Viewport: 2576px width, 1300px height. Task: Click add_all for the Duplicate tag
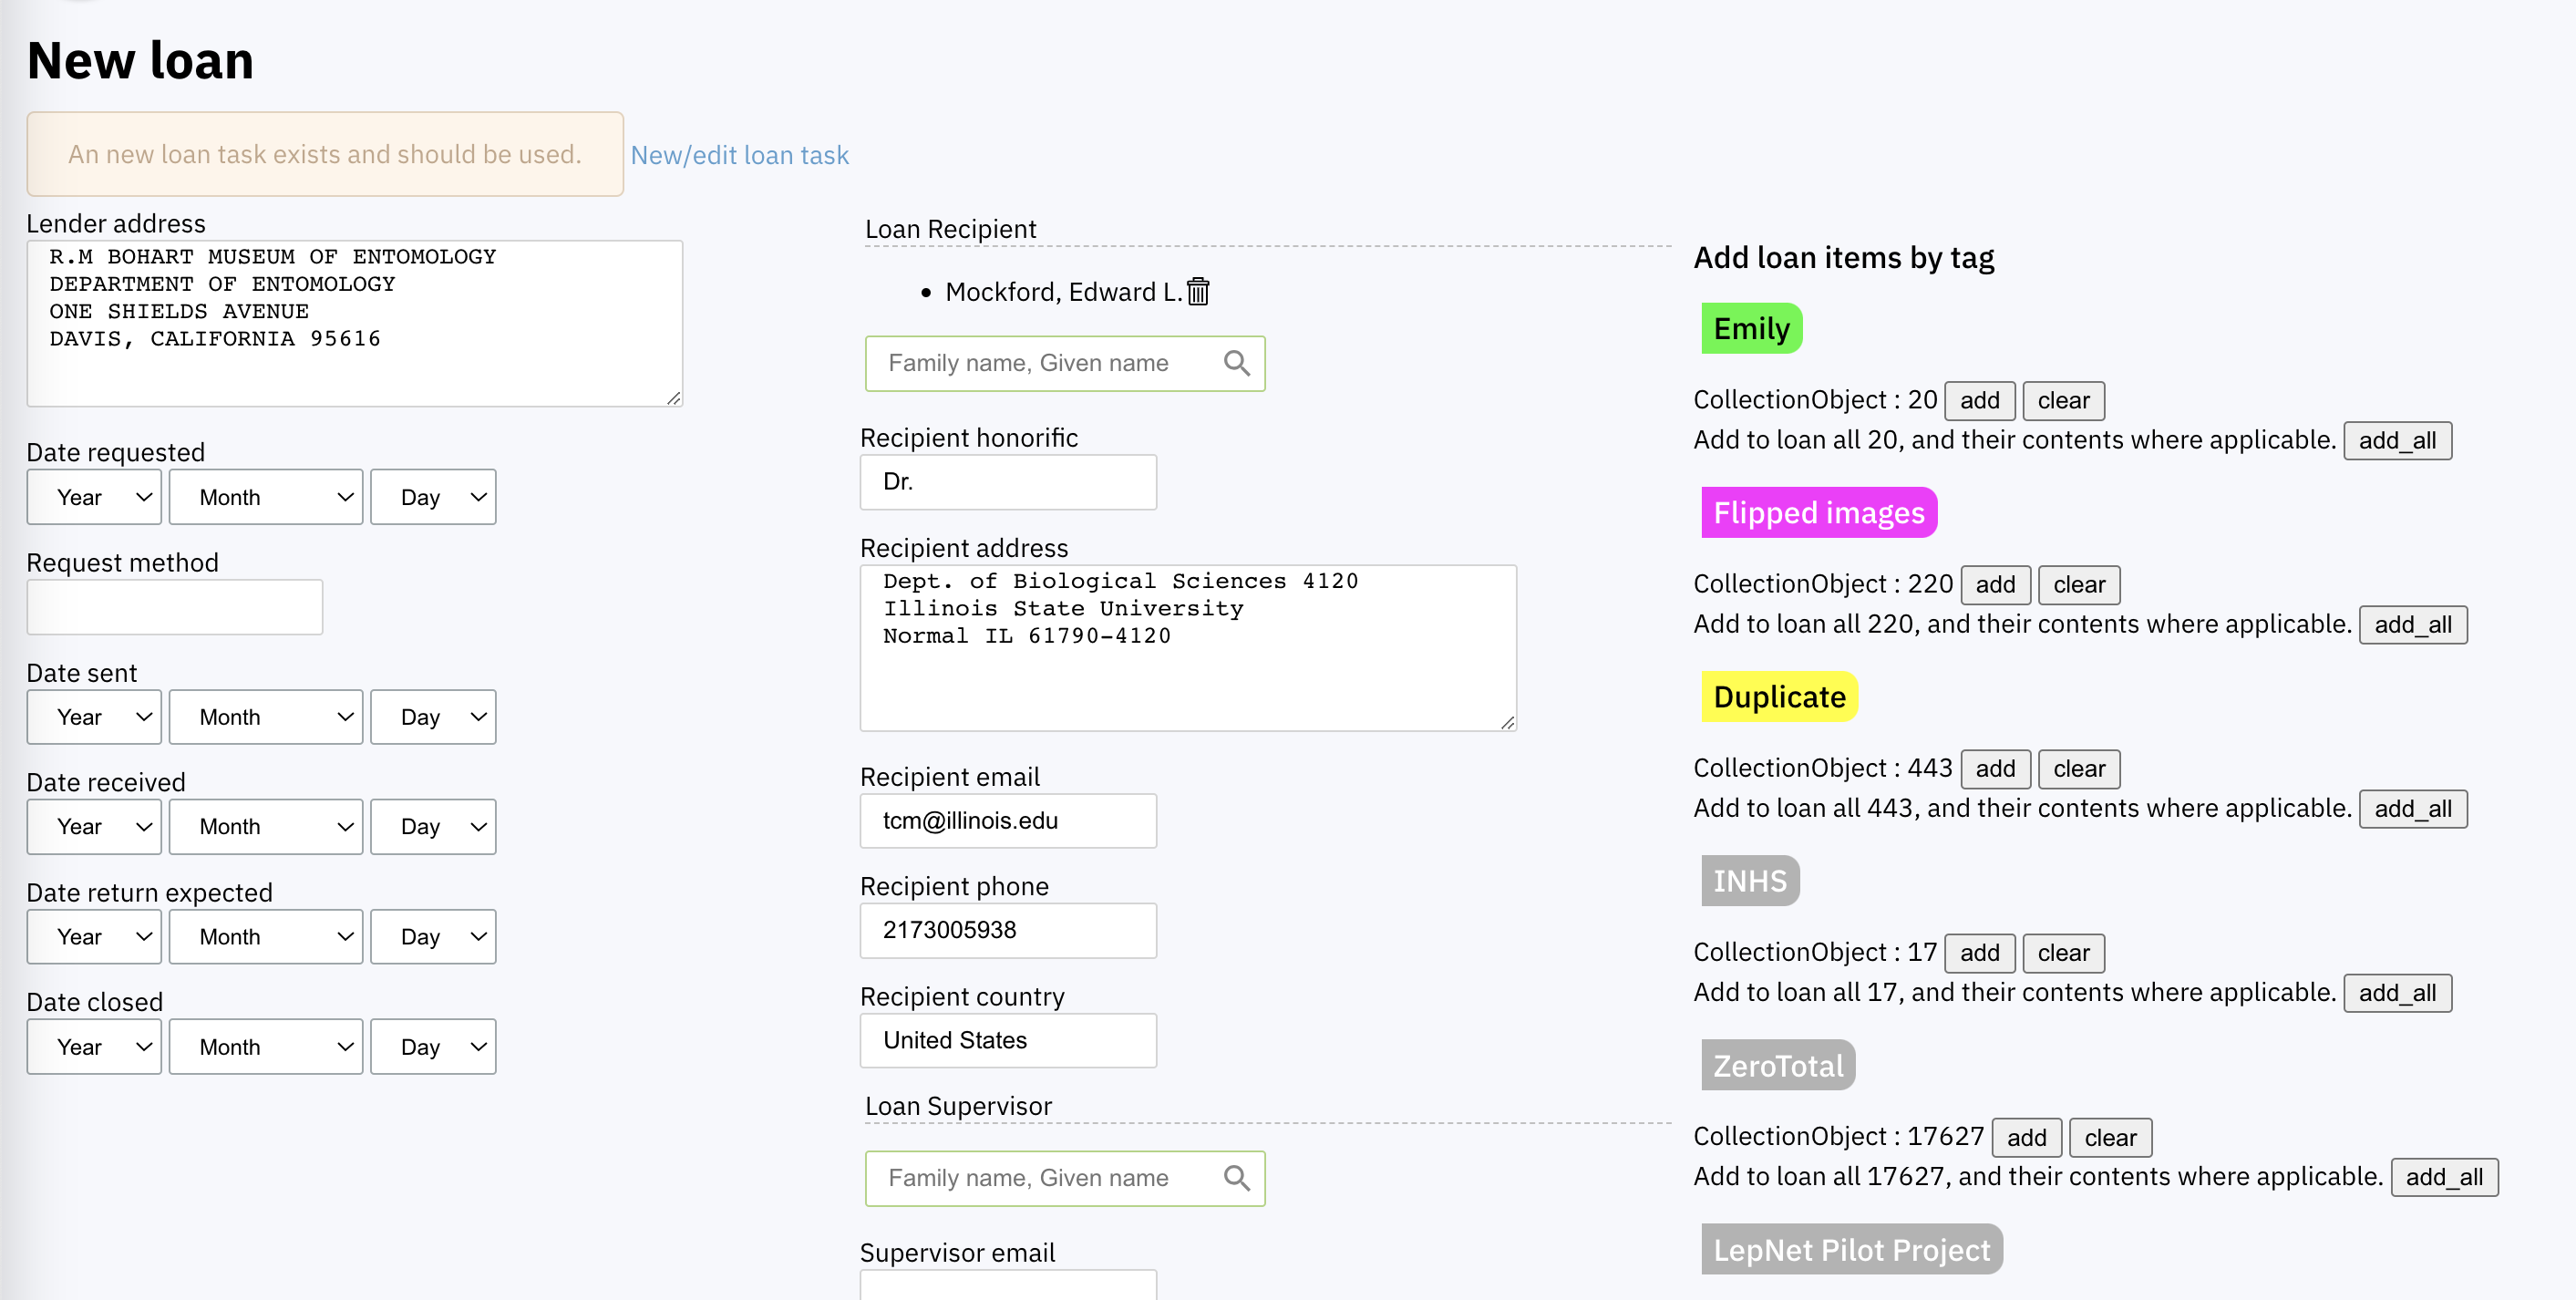tap(2413, 809)
